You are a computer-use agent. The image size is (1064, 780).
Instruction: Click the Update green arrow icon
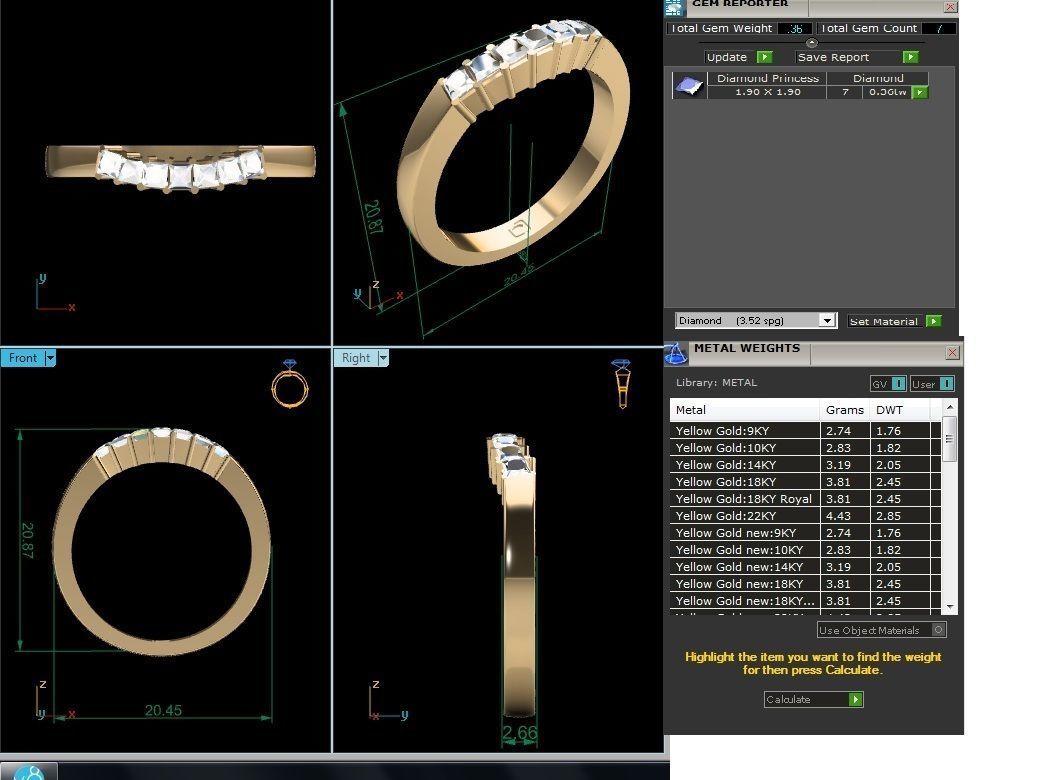tap(765, 57)
